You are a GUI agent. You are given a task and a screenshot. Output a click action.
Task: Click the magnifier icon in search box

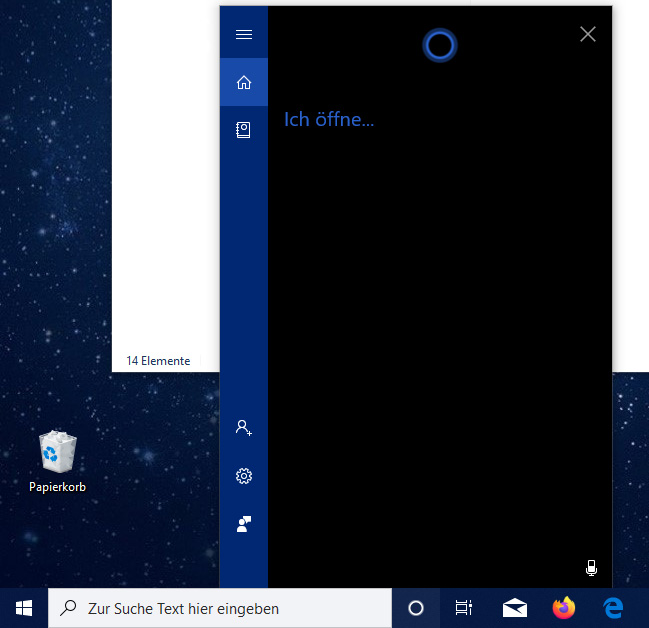coord(68,608)
